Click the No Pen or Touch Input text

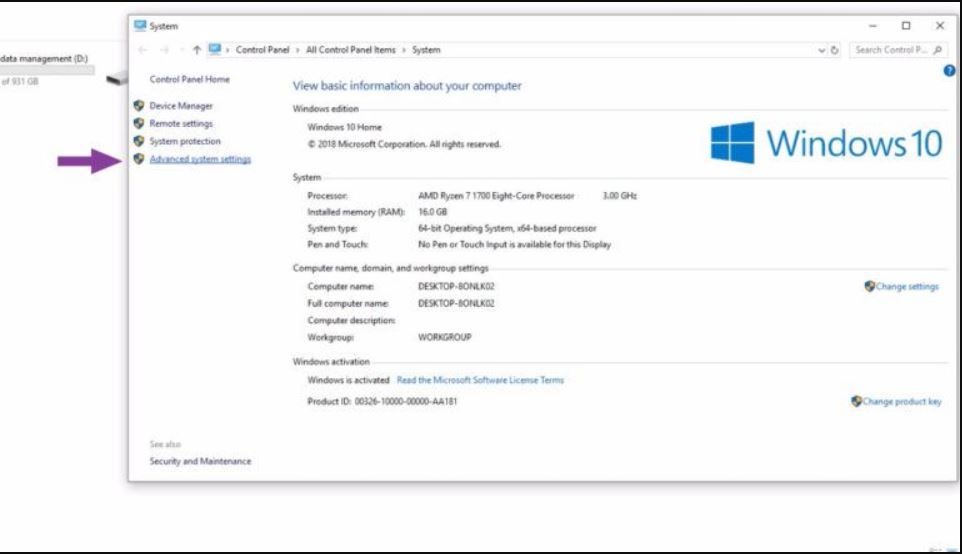click(x=515, y=244)
